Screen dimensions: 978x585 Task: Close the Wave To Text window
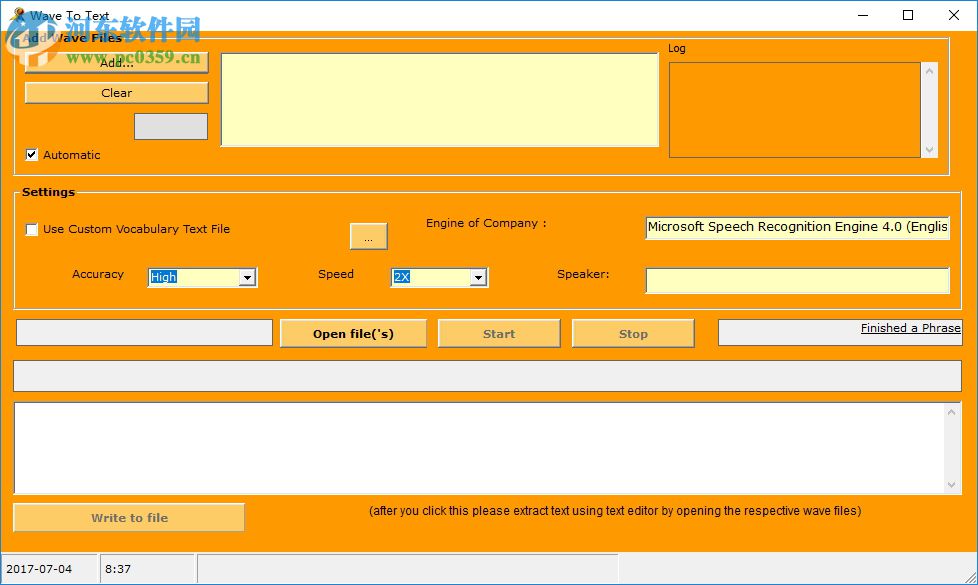954,15
